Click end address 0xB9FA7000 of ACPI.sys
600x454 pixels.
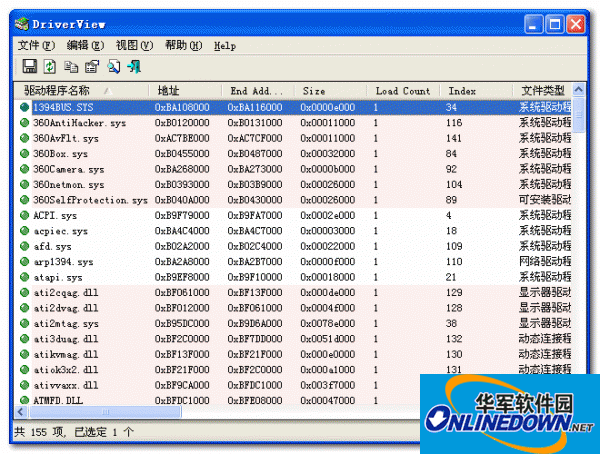coord(254,215)
